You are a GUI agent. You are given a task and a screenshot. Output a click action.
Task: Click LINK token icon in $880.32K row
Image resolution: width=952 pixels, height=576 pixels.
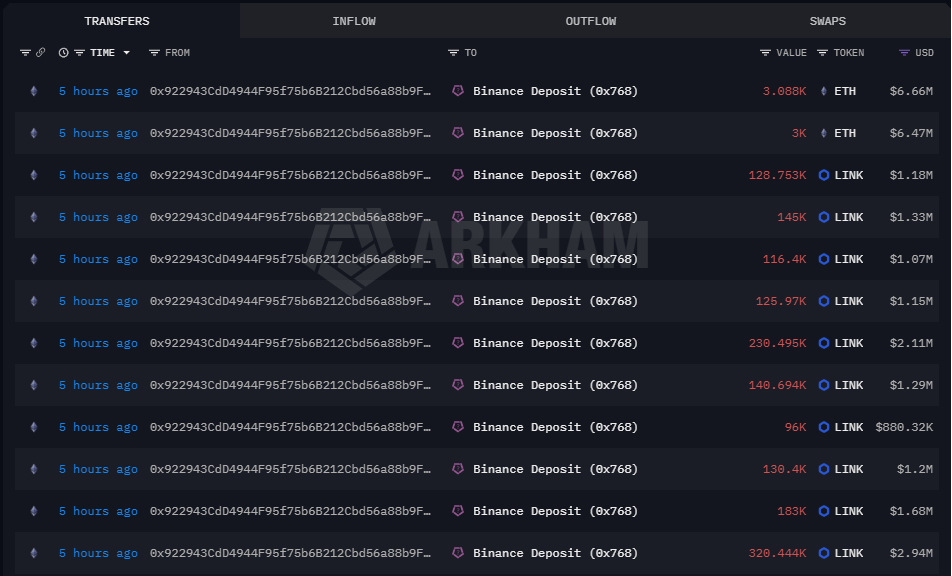click(824, 427)
